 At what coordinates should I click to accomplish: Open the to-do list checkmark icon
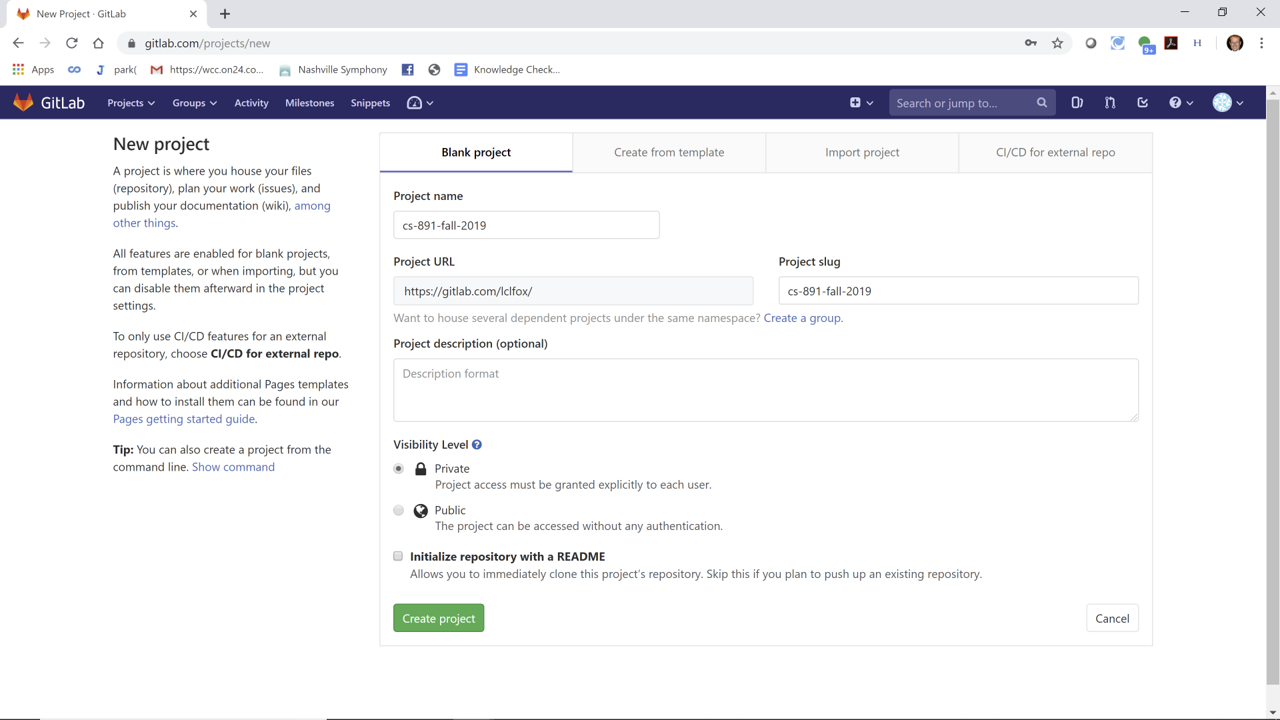click(x=1142, y=103)
